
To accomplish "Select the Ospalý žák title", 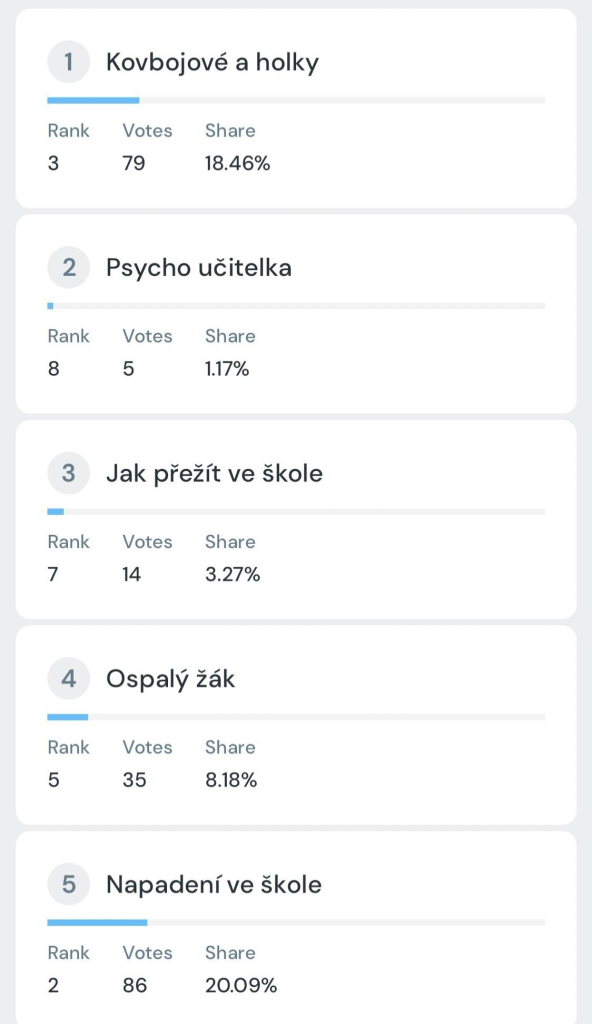I will pos(170,679).
